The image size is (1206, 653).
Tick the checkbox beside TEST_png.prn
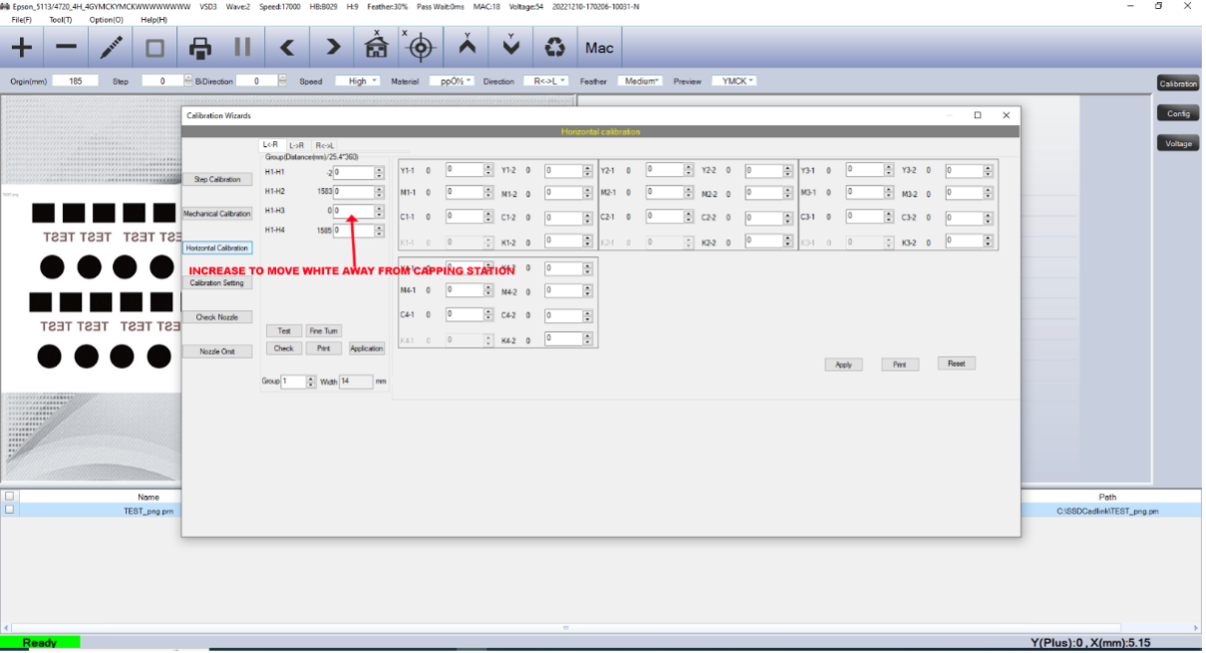pyautogui.click(x=10, y=509)
